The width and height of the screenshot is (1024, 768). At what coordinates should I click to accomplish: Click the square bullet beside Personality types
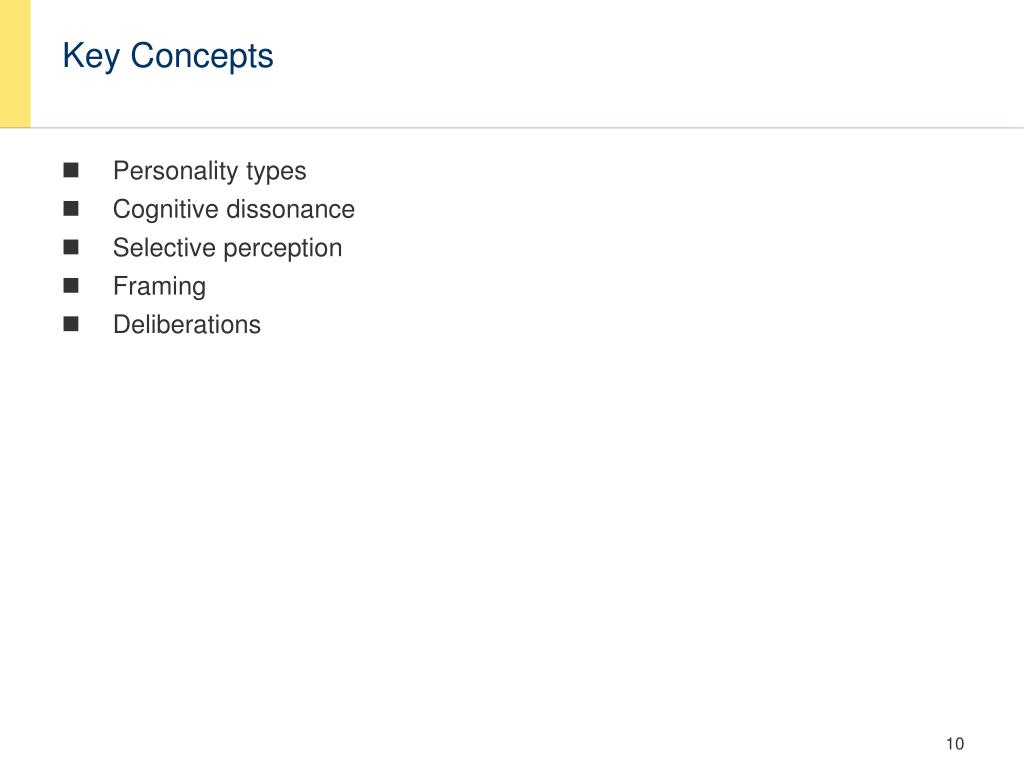71,170
